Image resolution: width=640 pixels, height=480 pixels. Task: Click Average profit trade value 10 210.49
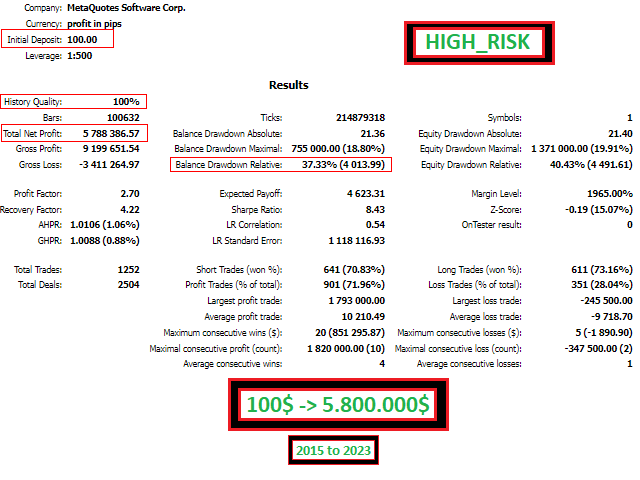(363, 316)
